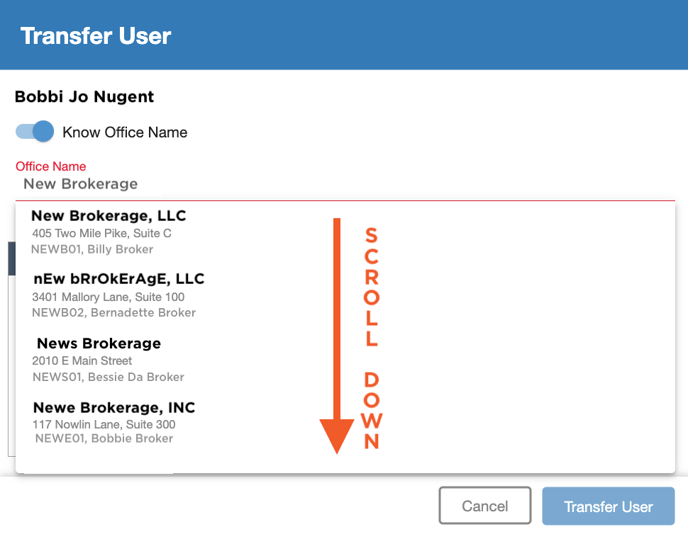Toggle the Know Office Name switch
Image resolution: width=688 pixels, height=534 pixels.
click(x=35, y=131)
